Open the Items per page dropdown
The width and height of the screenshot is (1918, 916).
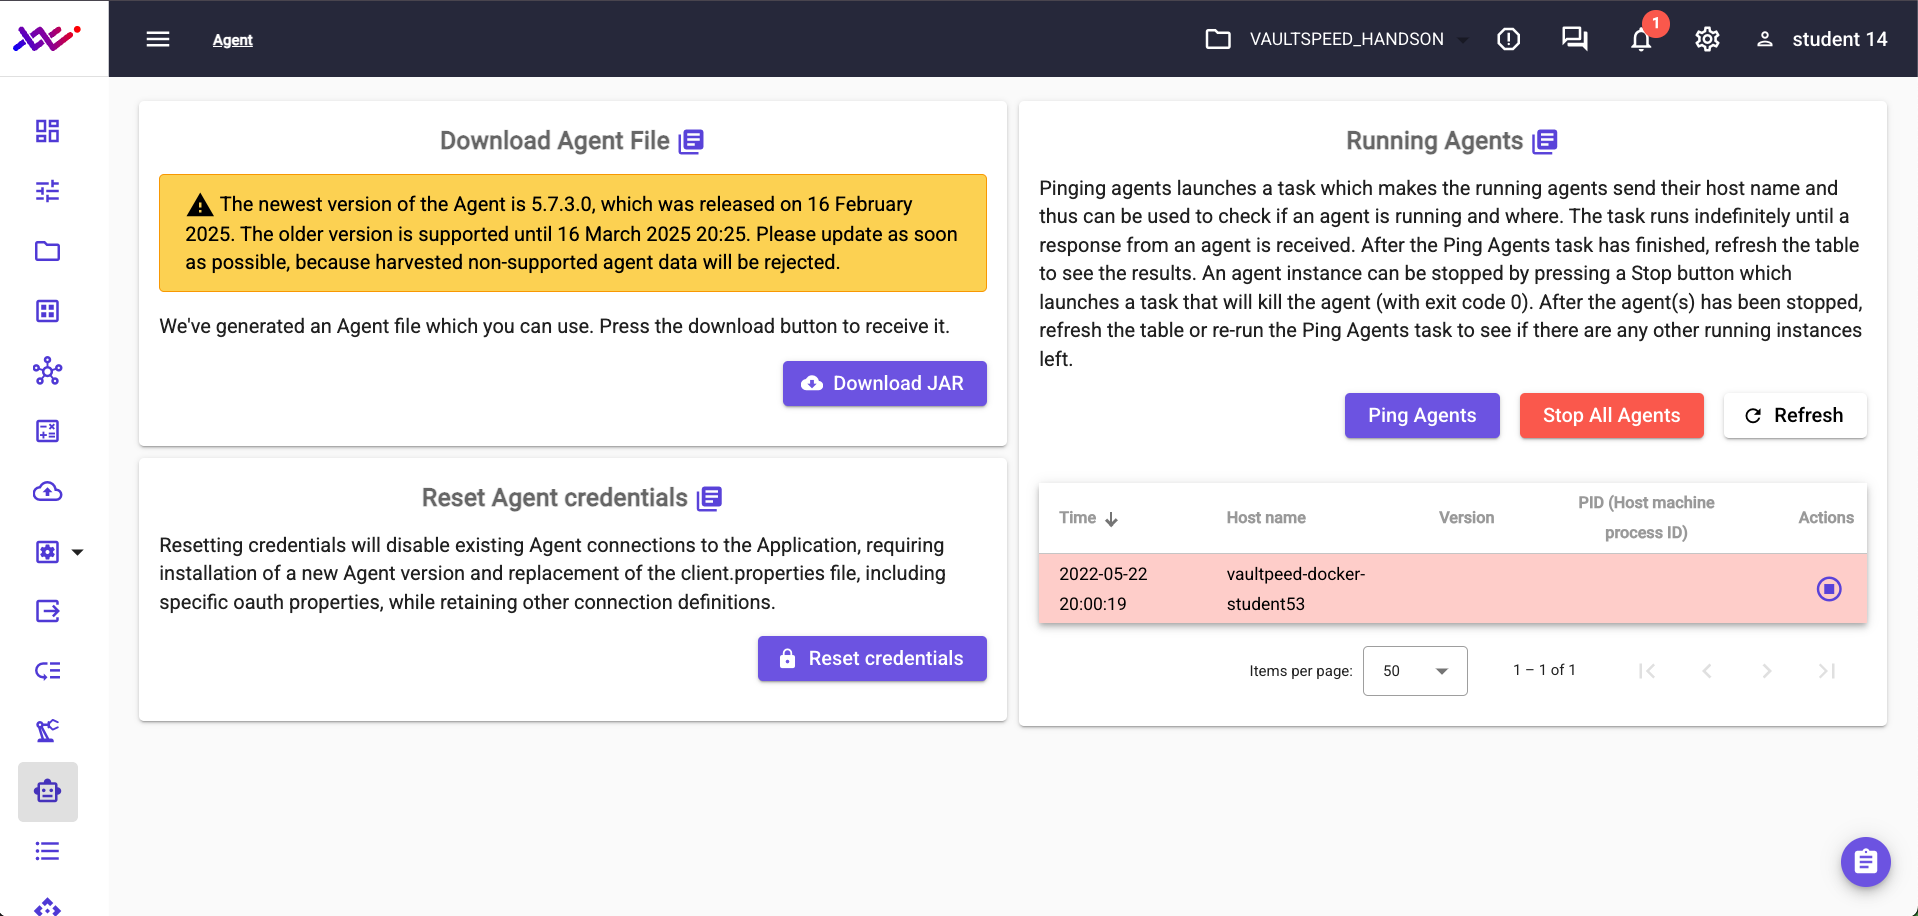(x=1415, y=671)
